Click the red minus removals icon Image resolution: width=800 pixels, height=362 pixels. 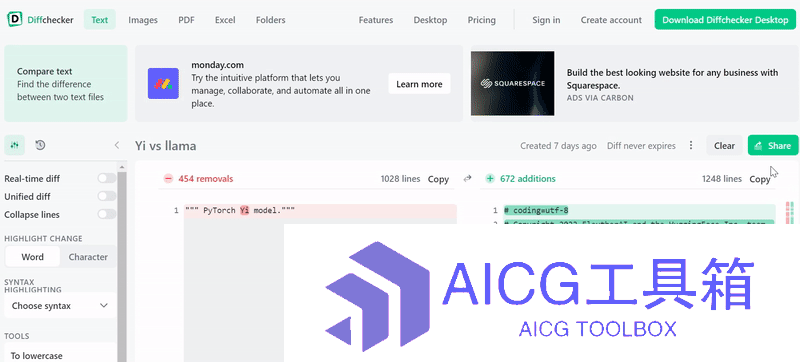pyautogui.click(x=168, y=178)
